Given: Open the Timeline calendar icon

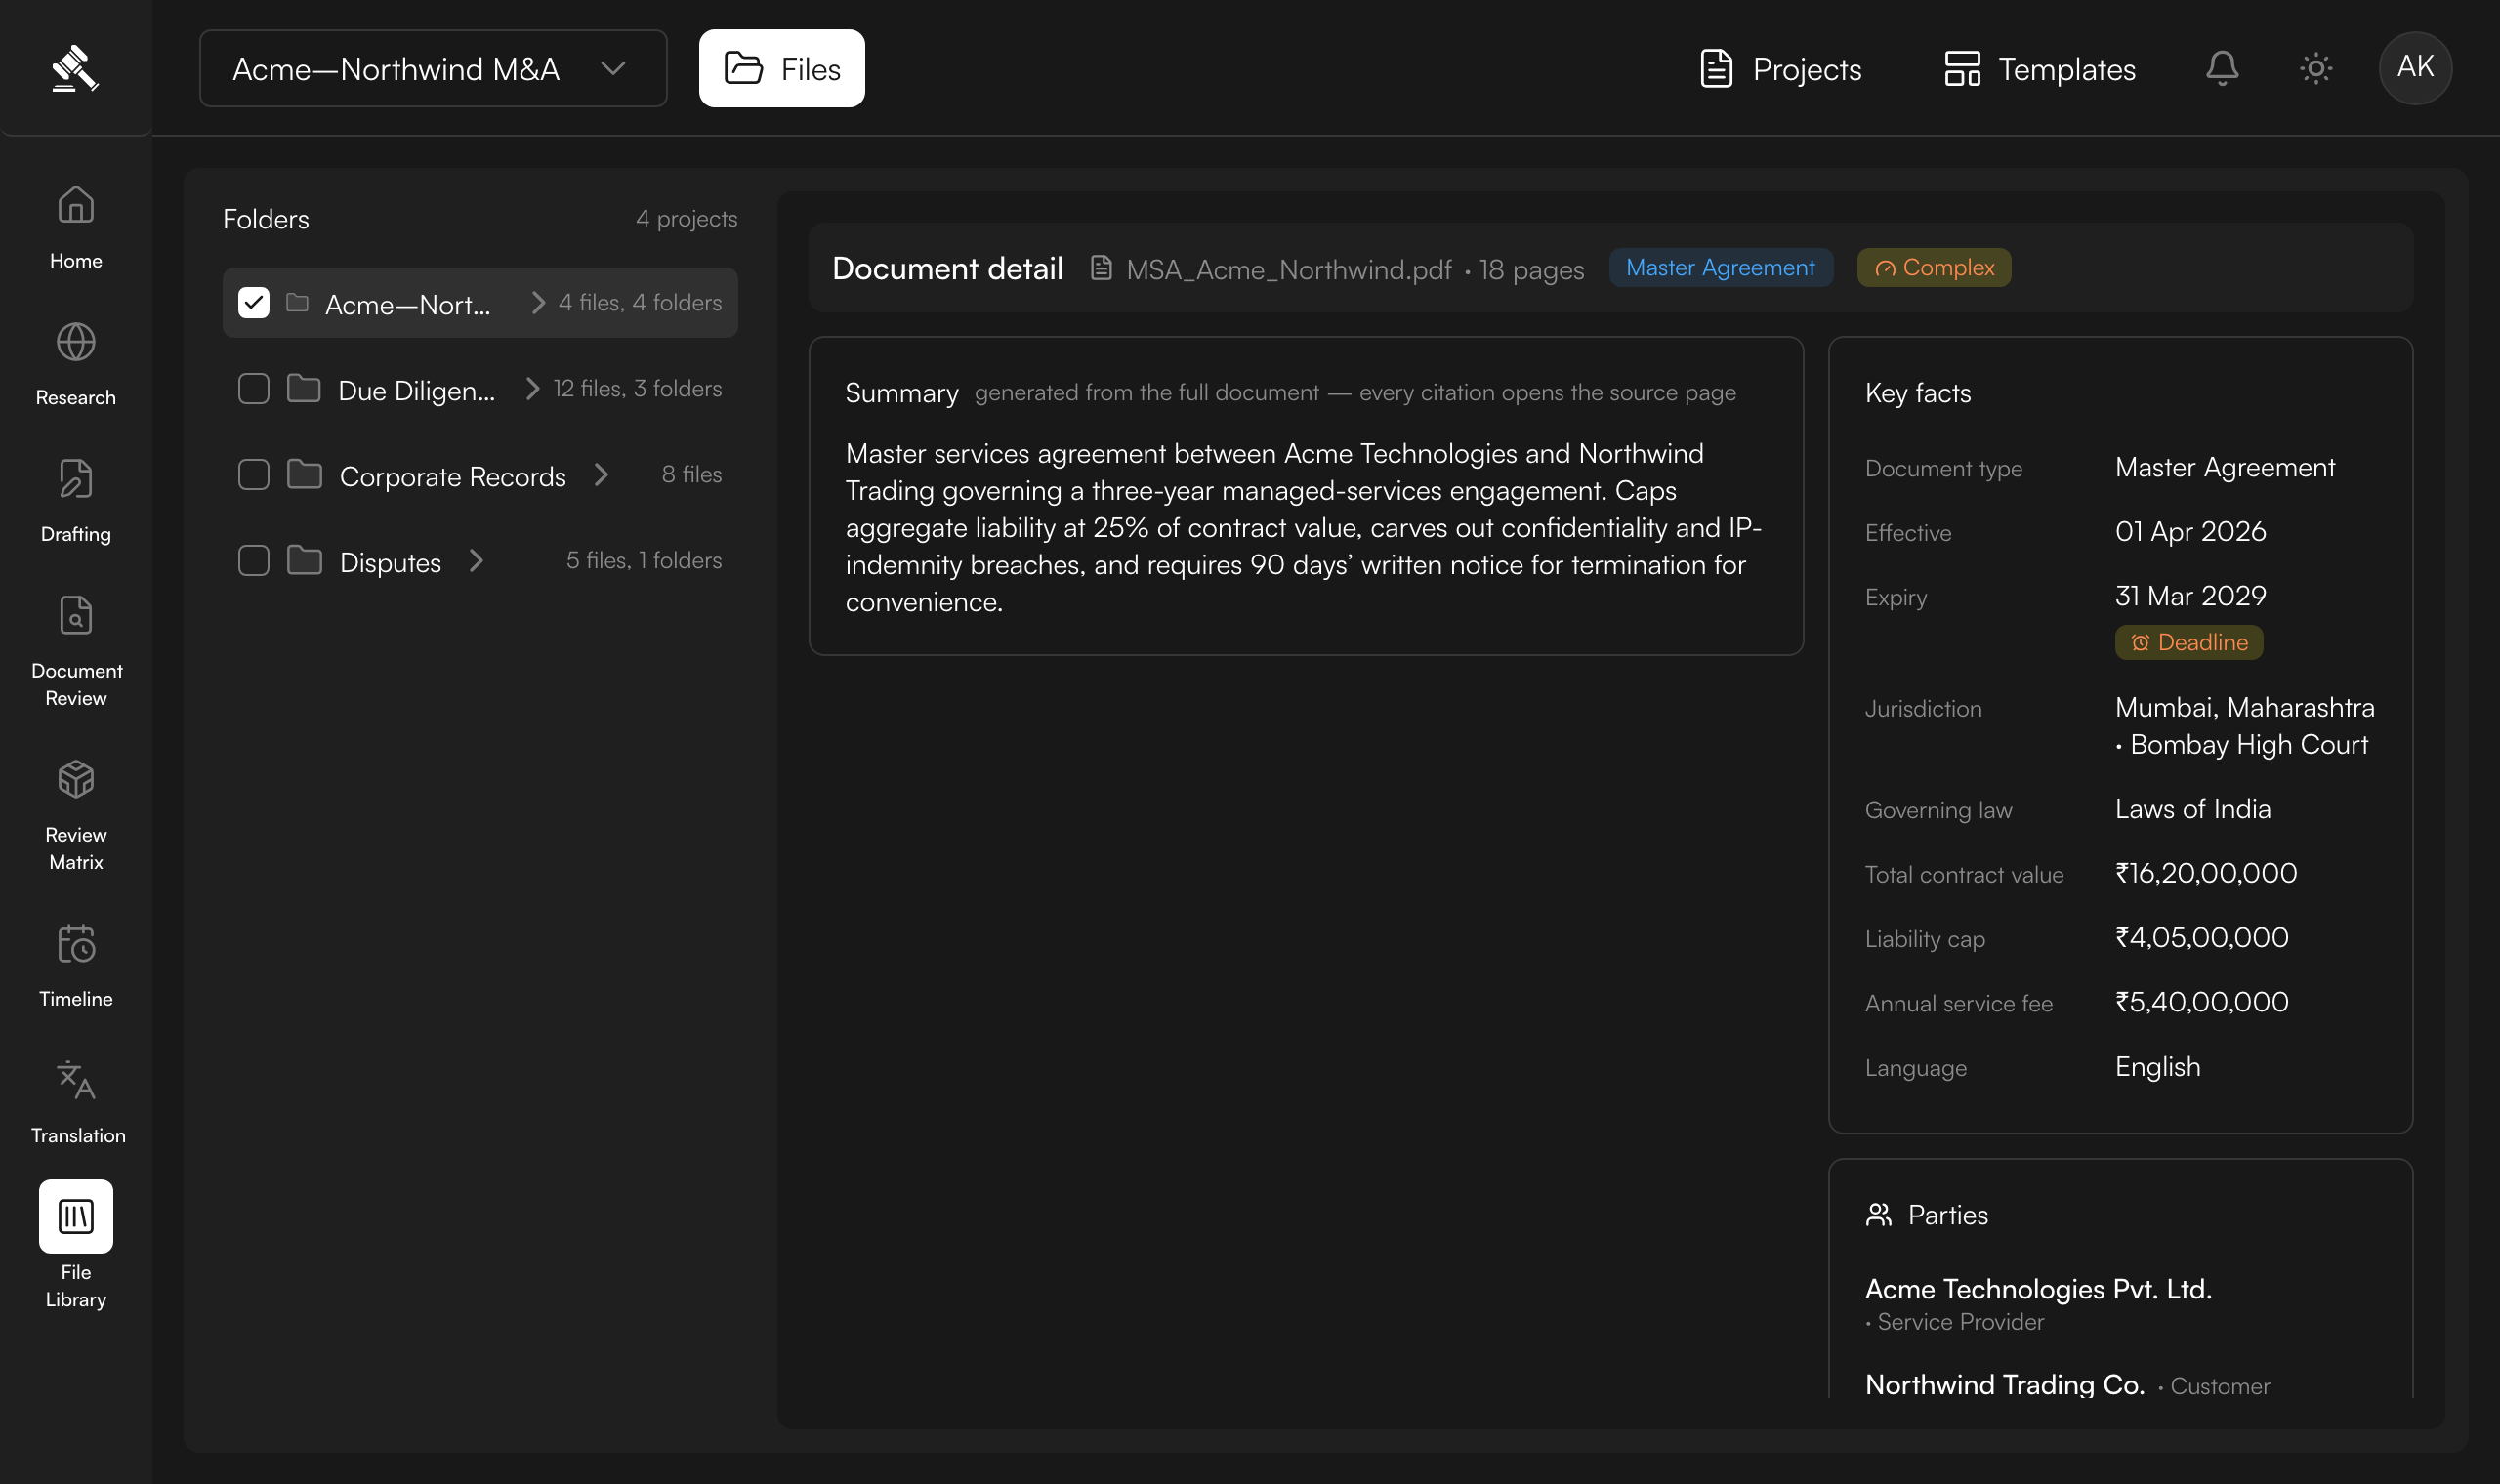Looking at the screenshot, I should [x=76, y=943].
